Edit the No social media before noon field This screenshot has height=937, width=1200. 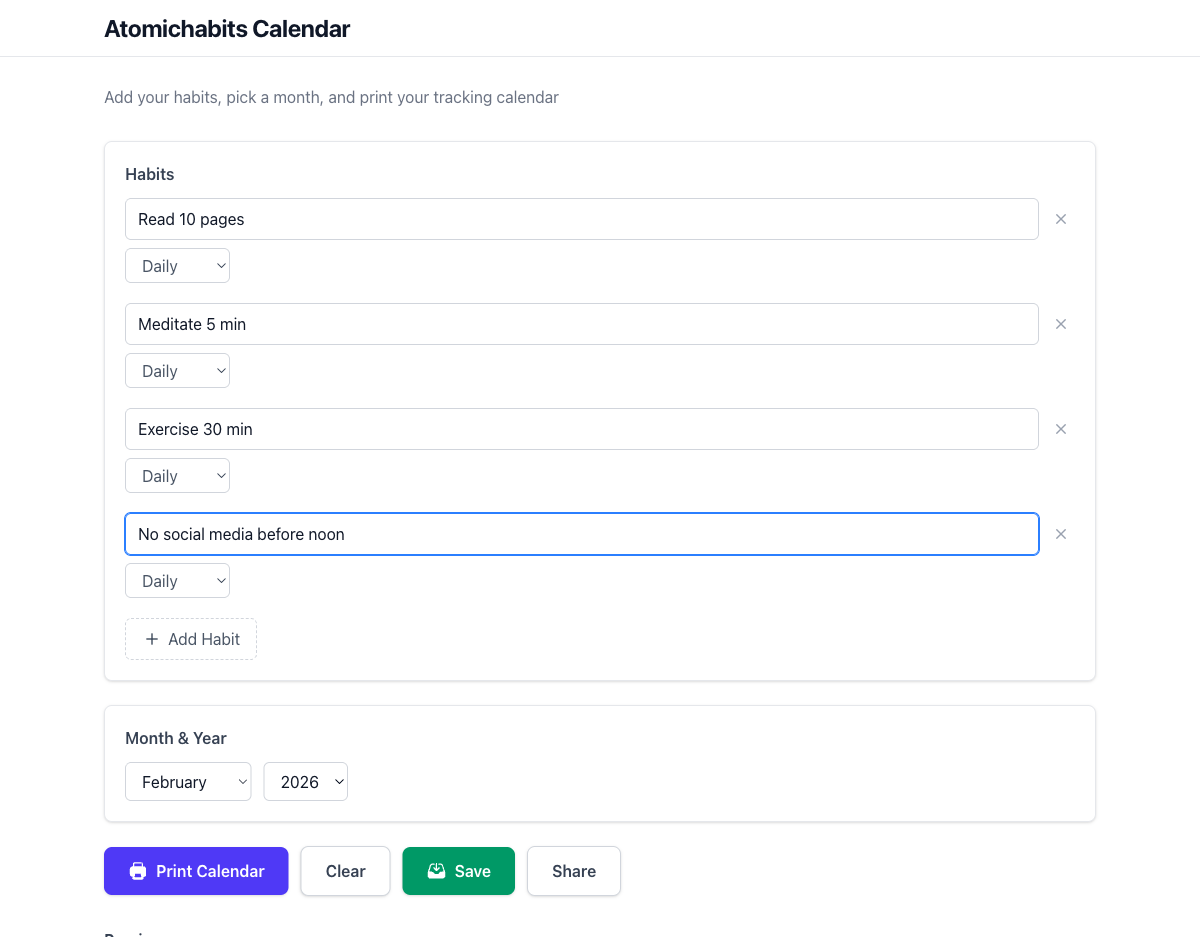581,534
